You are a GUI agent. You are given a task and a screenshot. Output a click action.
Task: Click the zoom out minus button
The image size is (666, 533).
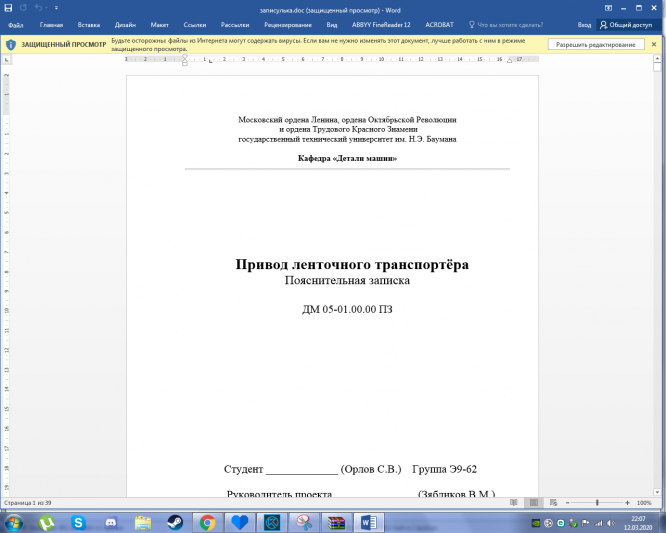[567, 503]
